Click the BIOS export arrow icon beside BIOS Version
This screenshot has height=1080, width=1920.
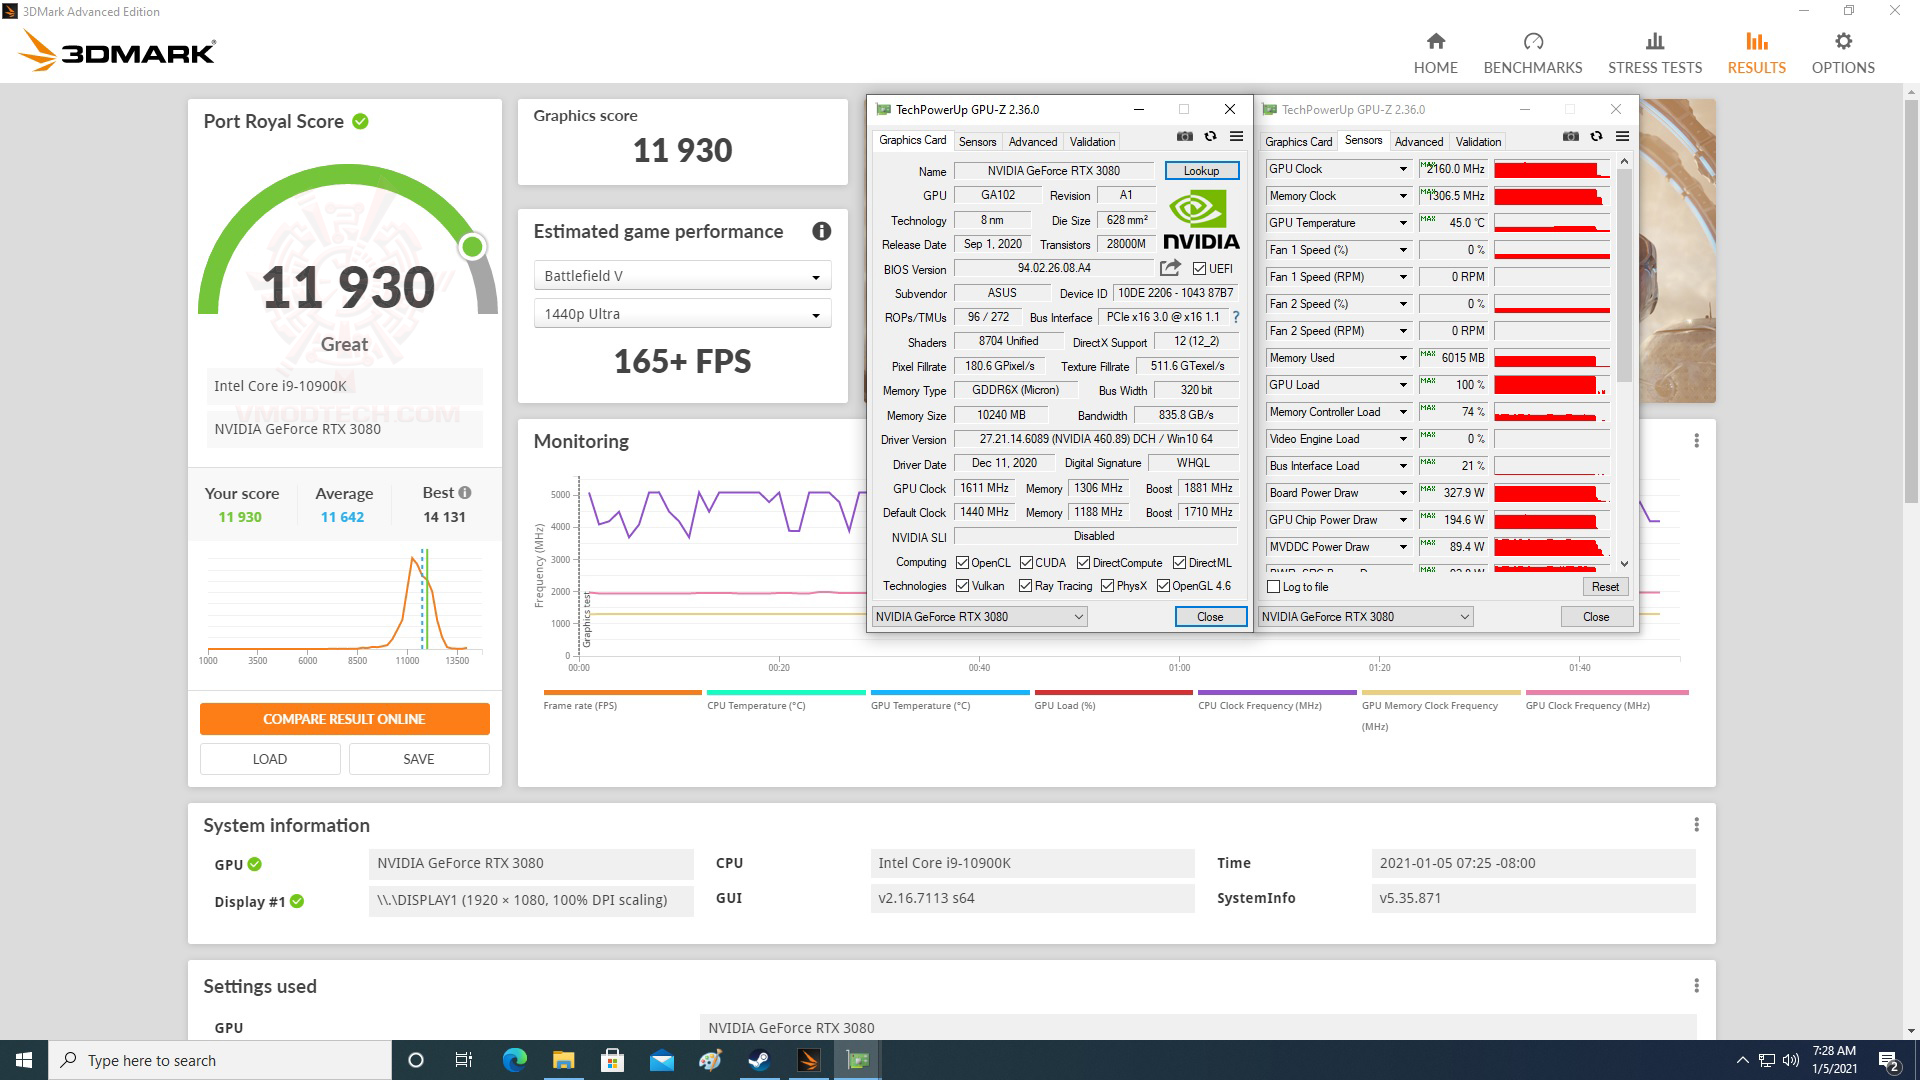tap(1168, 268)
